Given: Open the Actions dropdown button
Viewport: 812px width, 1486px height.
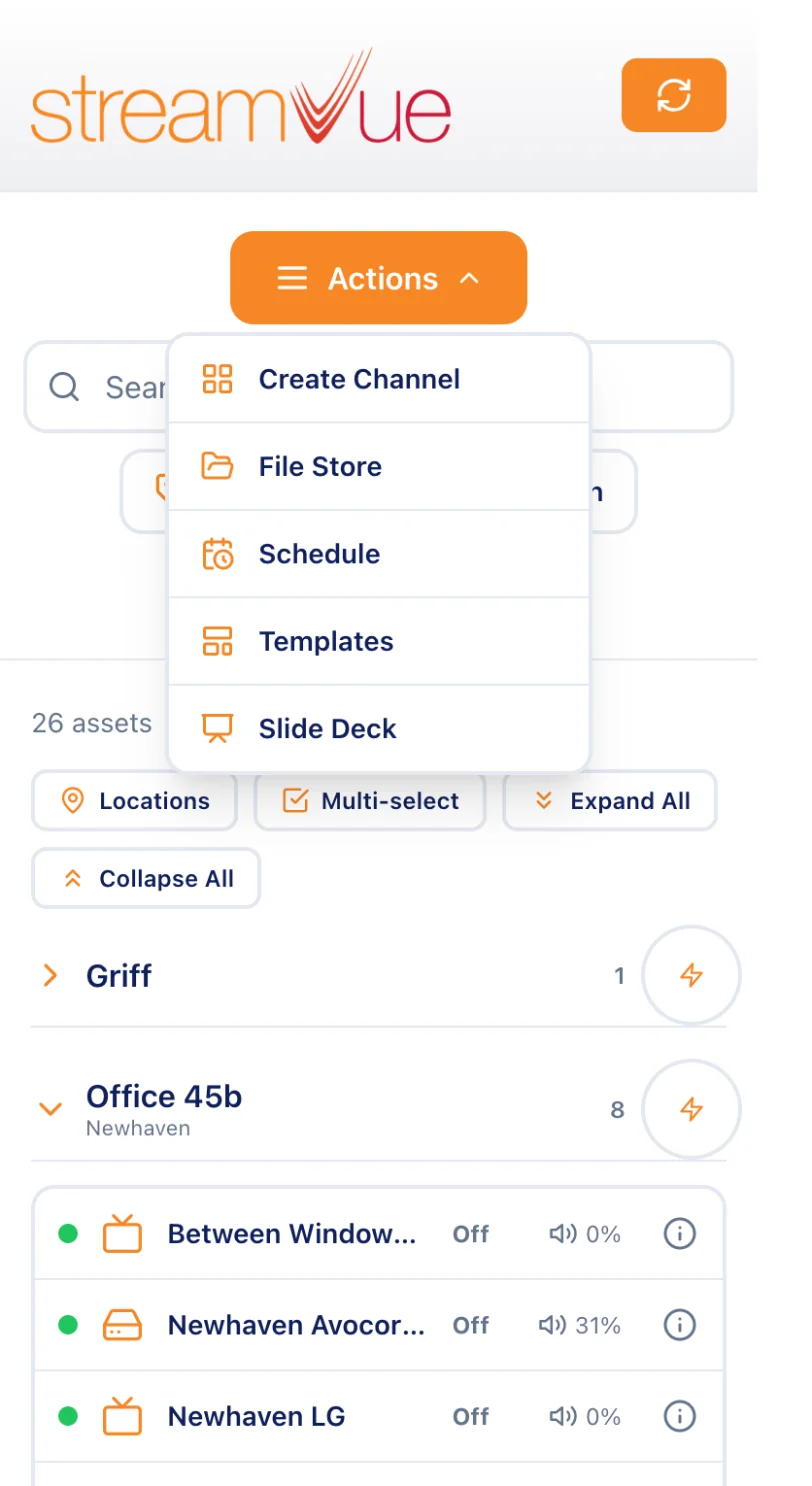Looking at the screenshot, I should pos(378,278).
